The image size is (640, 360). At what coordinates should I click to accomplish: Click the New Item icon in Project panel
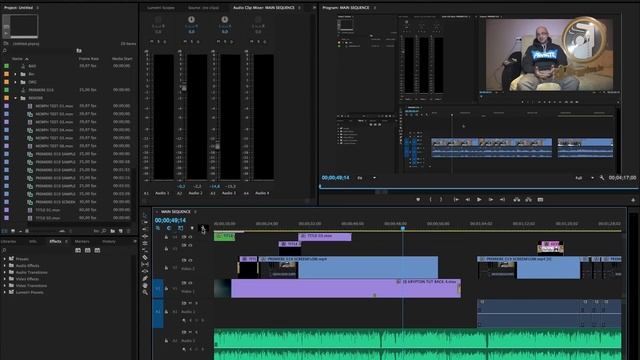click(121, 231)
